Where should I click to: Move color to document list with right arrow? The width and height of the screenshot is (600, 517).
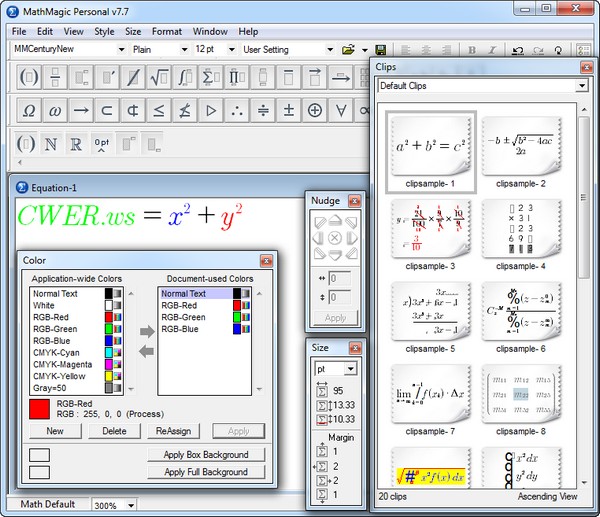pyautogui.click(x=145, y=331)
